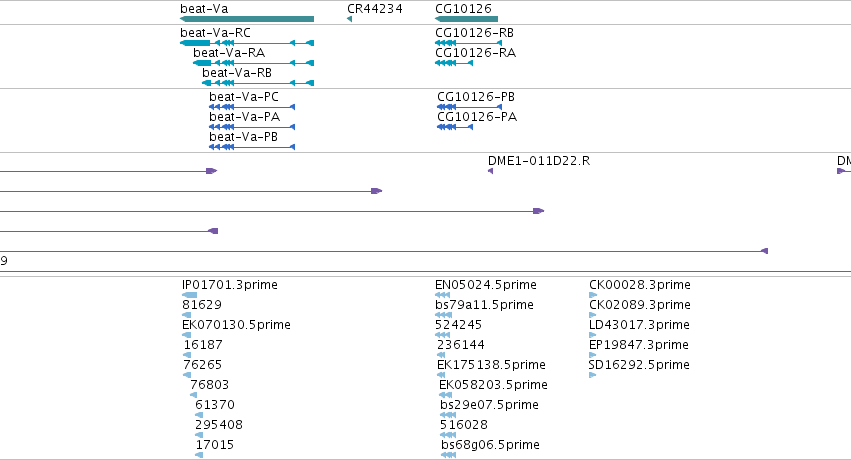851x460 pixels.
Task: Click the DME1-011D22.R arrow glyph
Action: point(490,171)
